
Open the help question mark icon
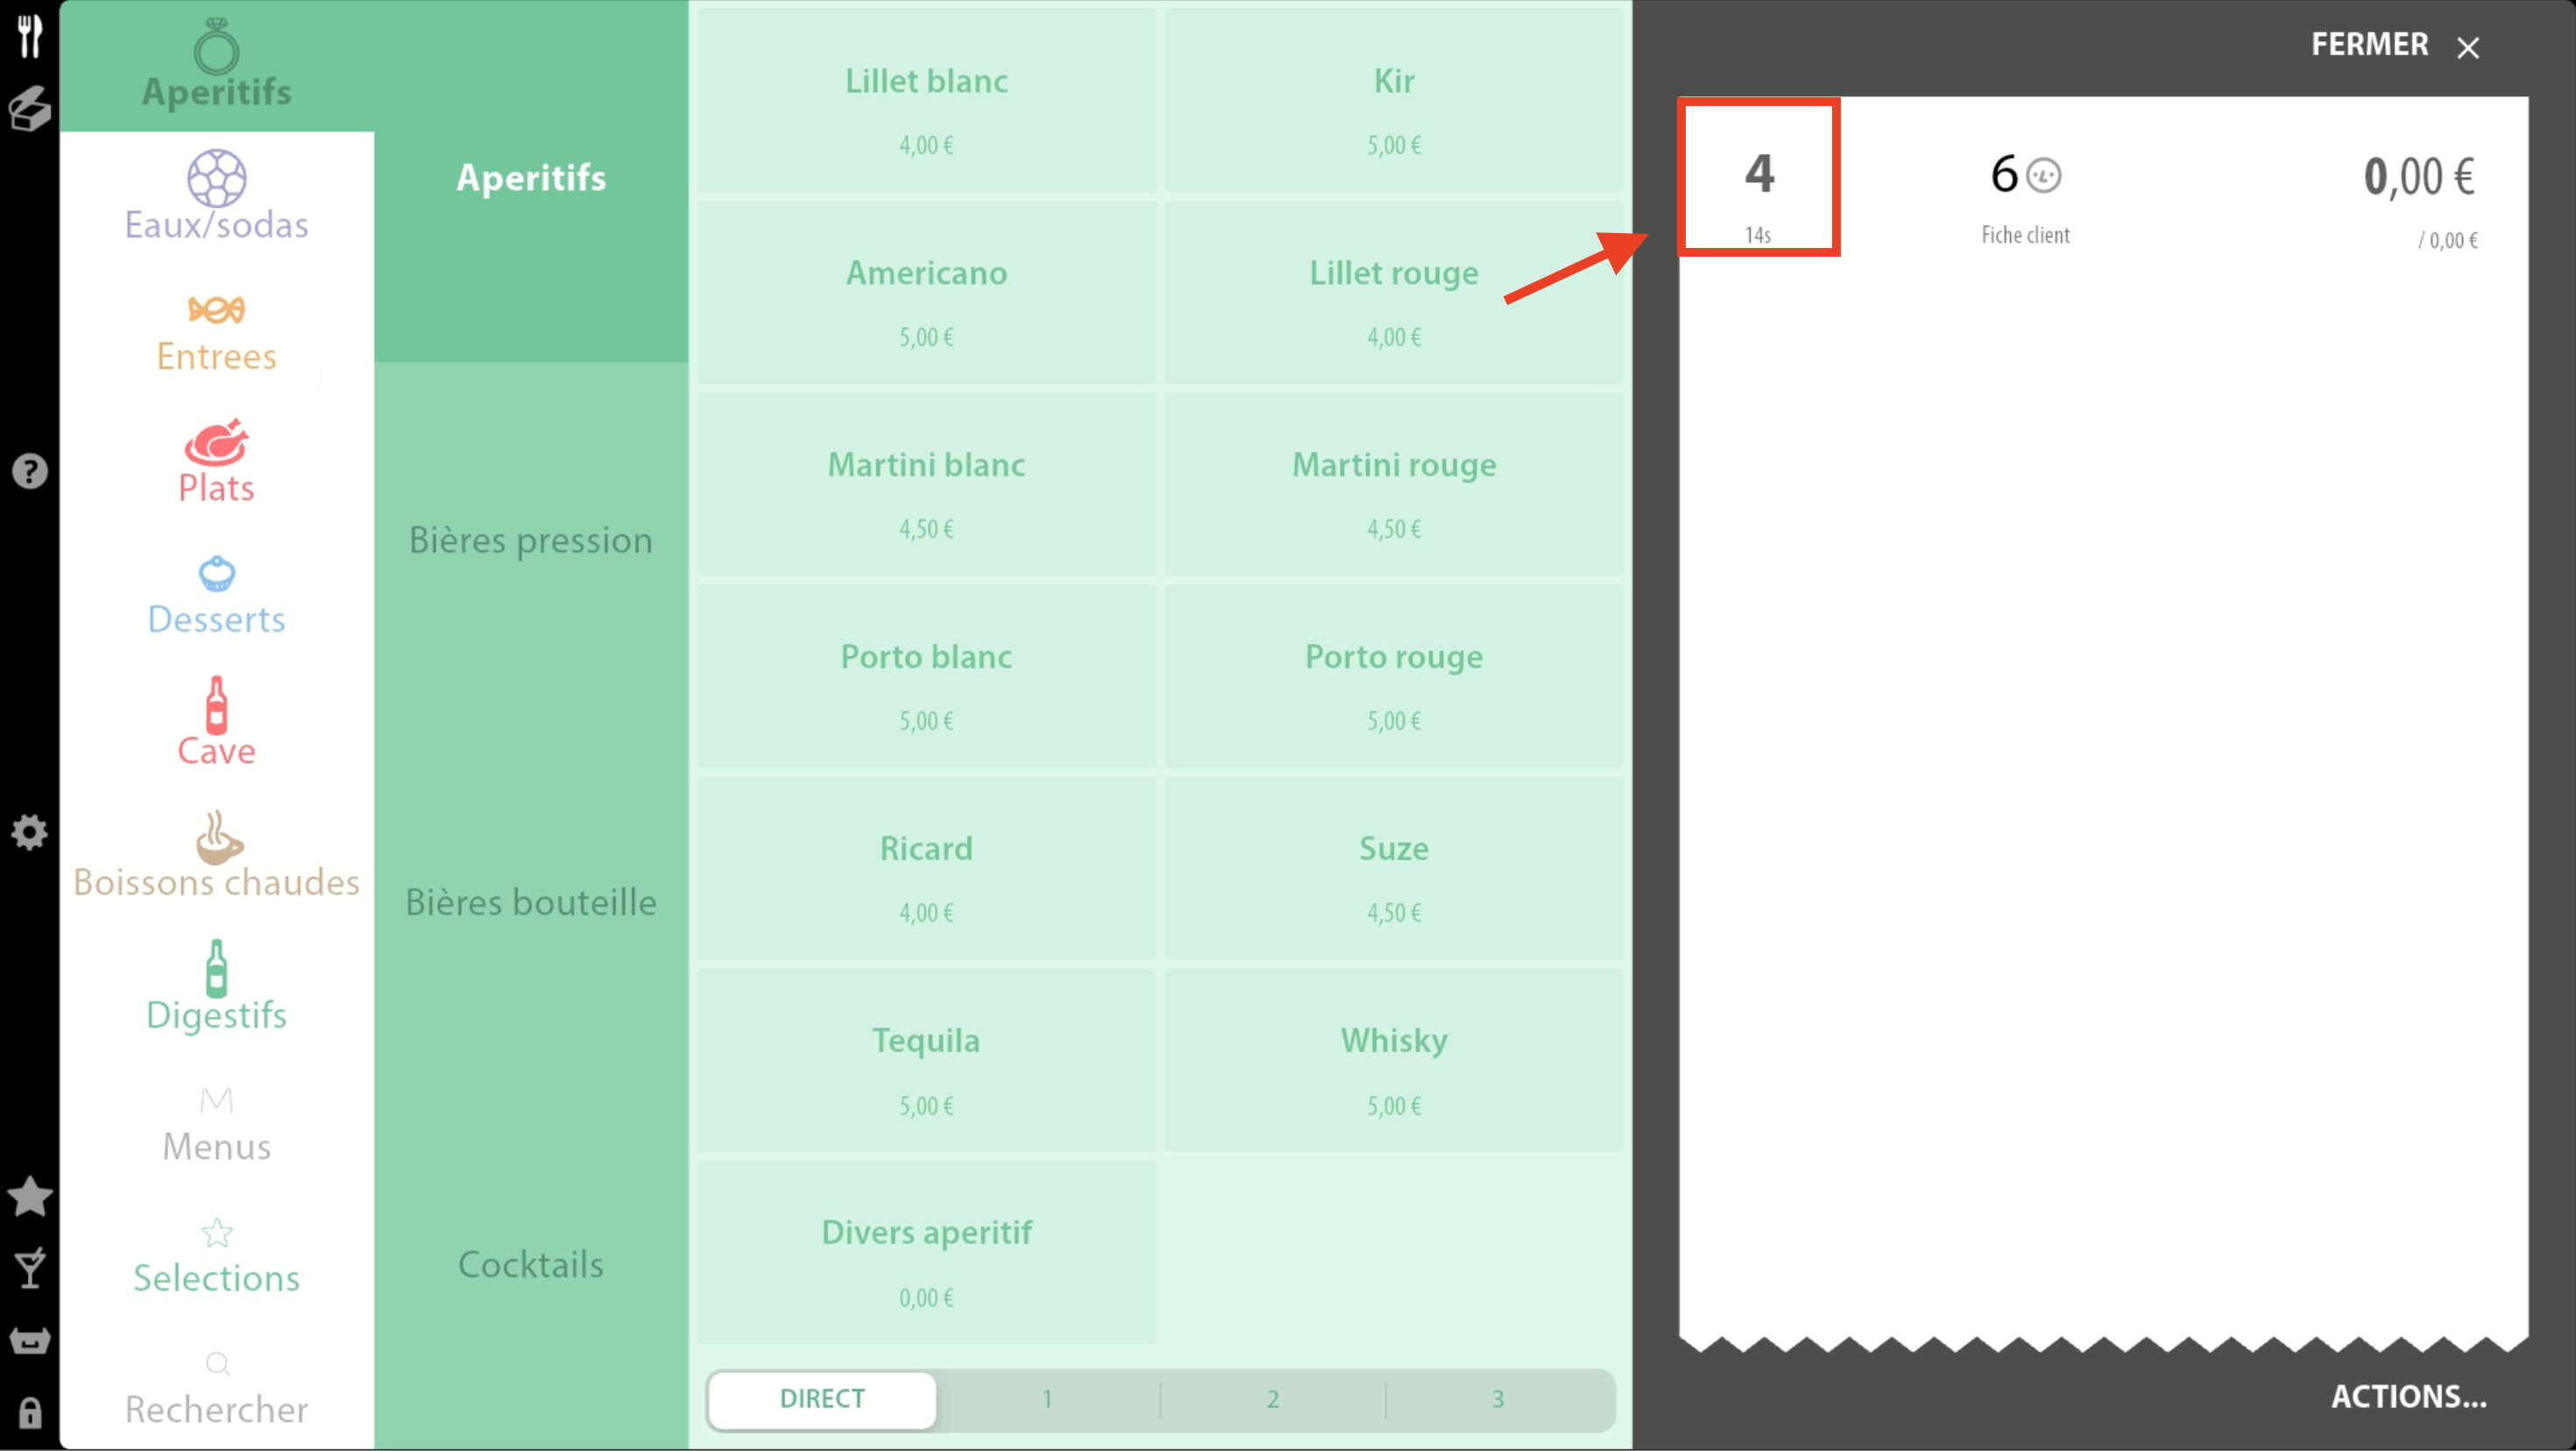(x=30, y=470)
